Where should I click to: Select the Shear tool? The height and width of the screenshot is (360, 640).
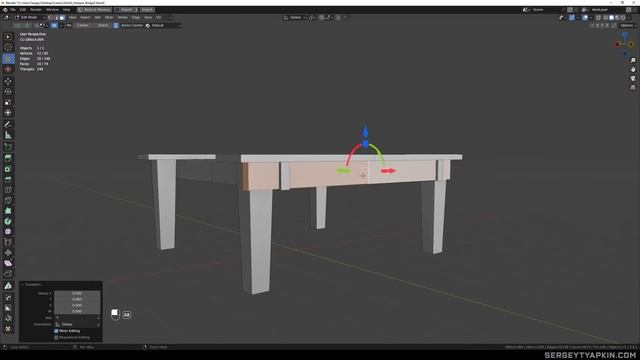pos(8,263)
